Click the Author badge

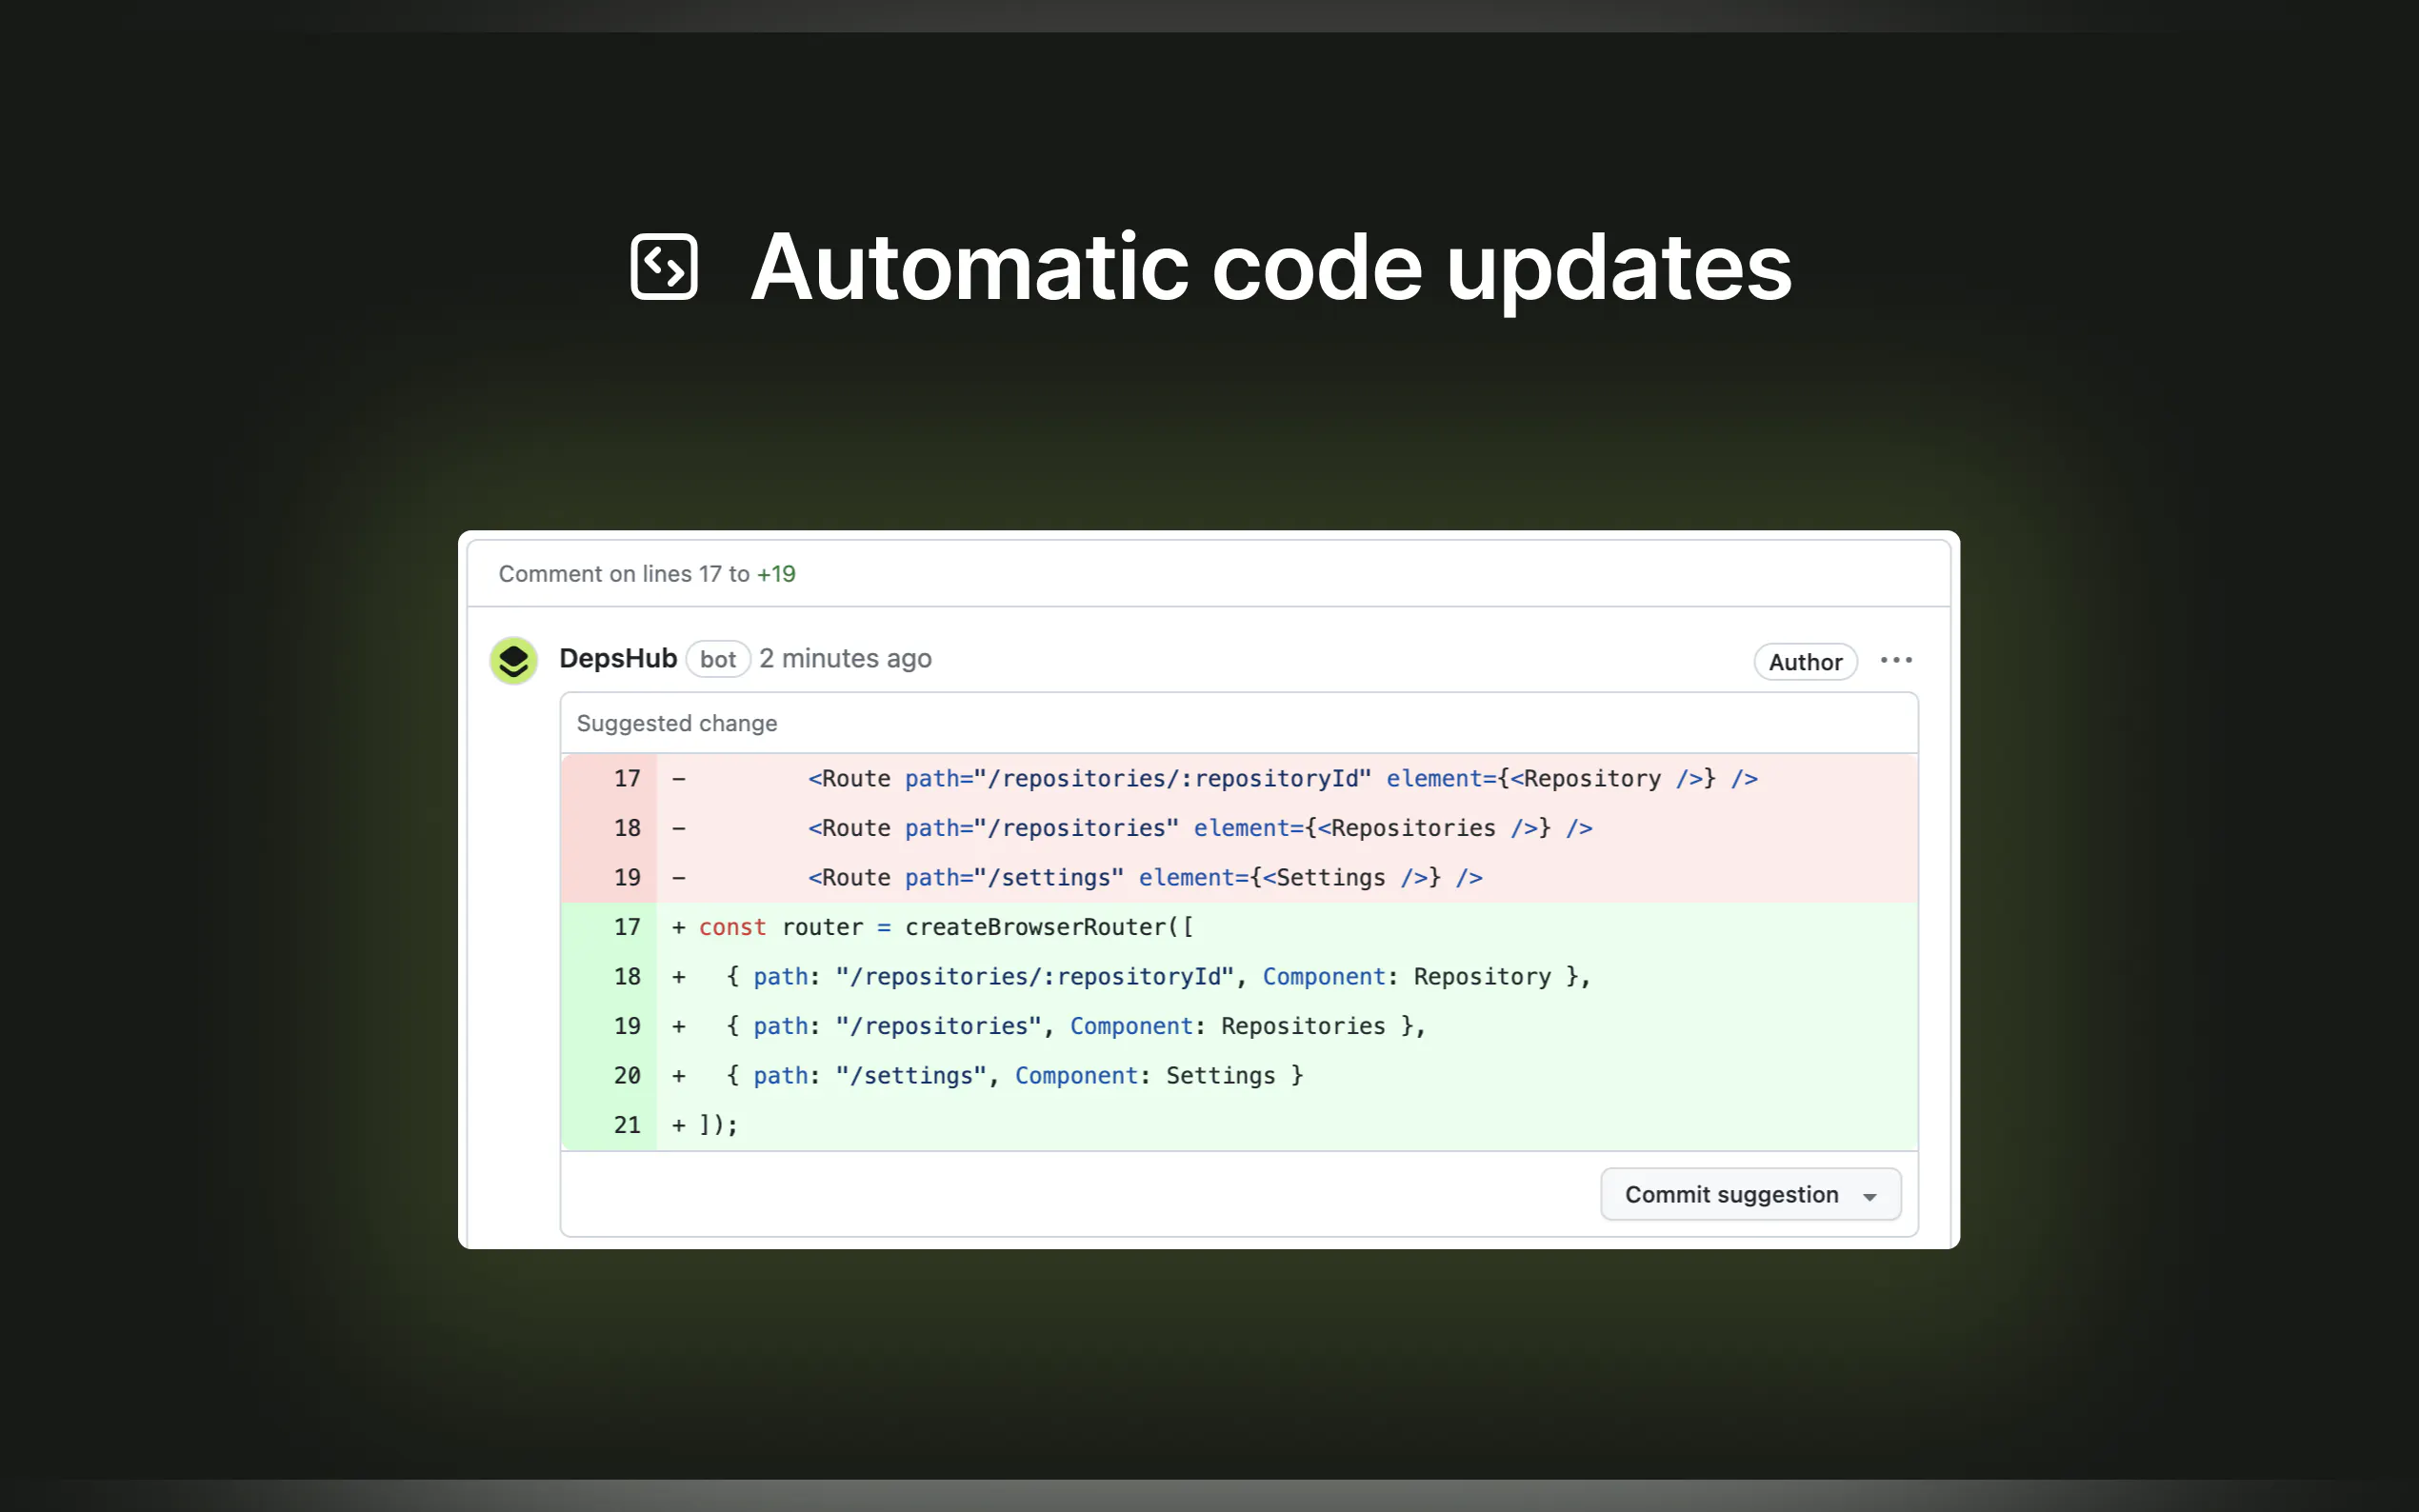tap(1804, 662)
